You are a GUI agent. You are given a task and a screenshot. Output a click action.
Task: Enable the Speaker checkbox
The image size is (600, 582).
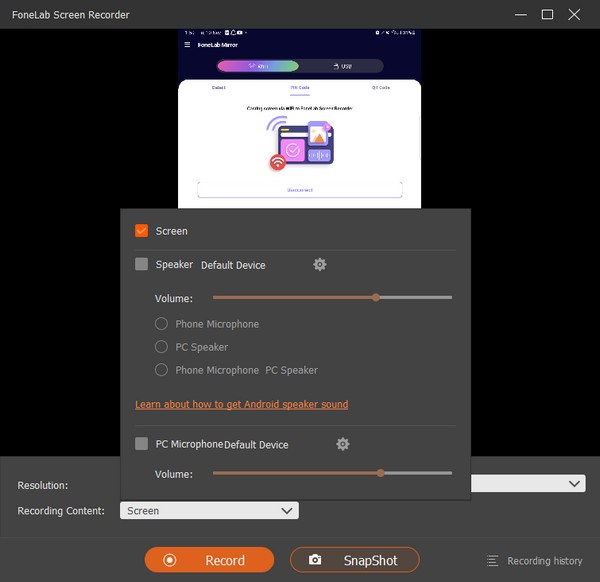pyautogui.click(x=142, y=264)
